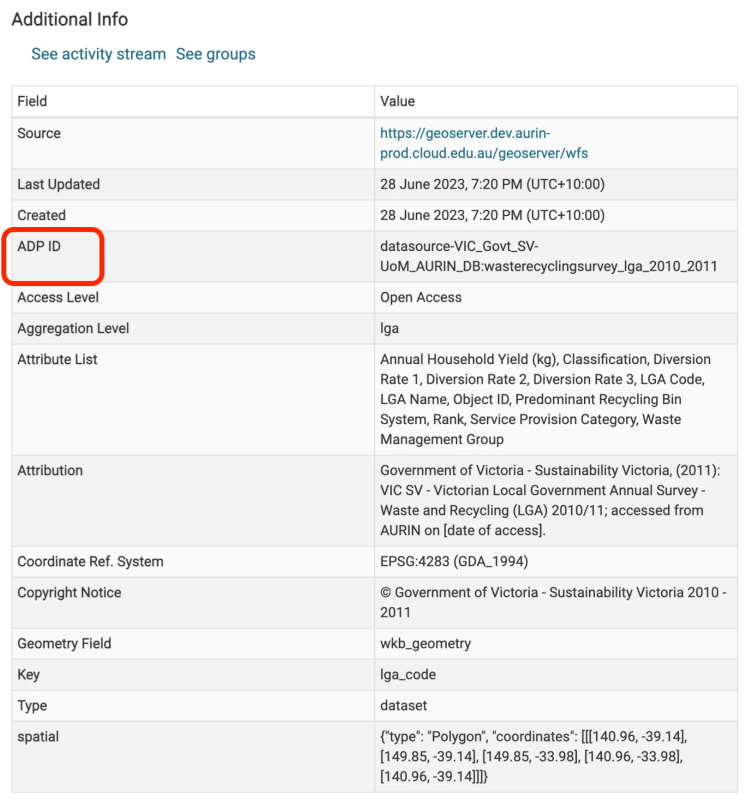Select the Attribution field label
Viewport: 746px width, 800px height.
point(50,470)
